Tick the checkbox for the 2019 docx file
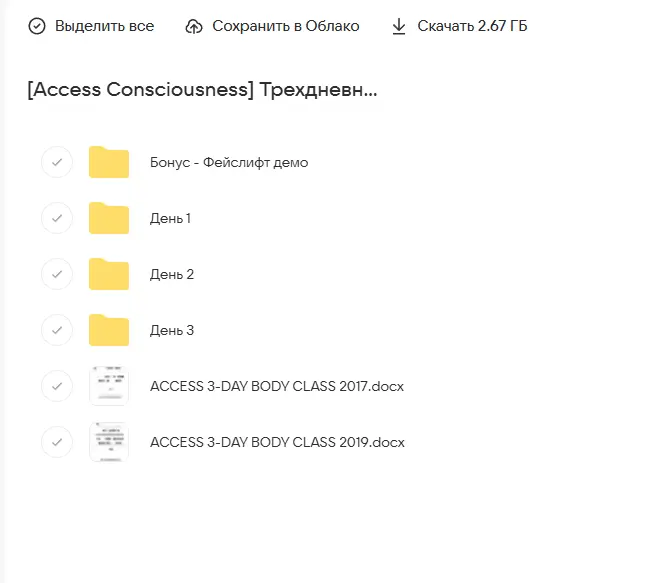The image size is (651, 583). (57, 442)
